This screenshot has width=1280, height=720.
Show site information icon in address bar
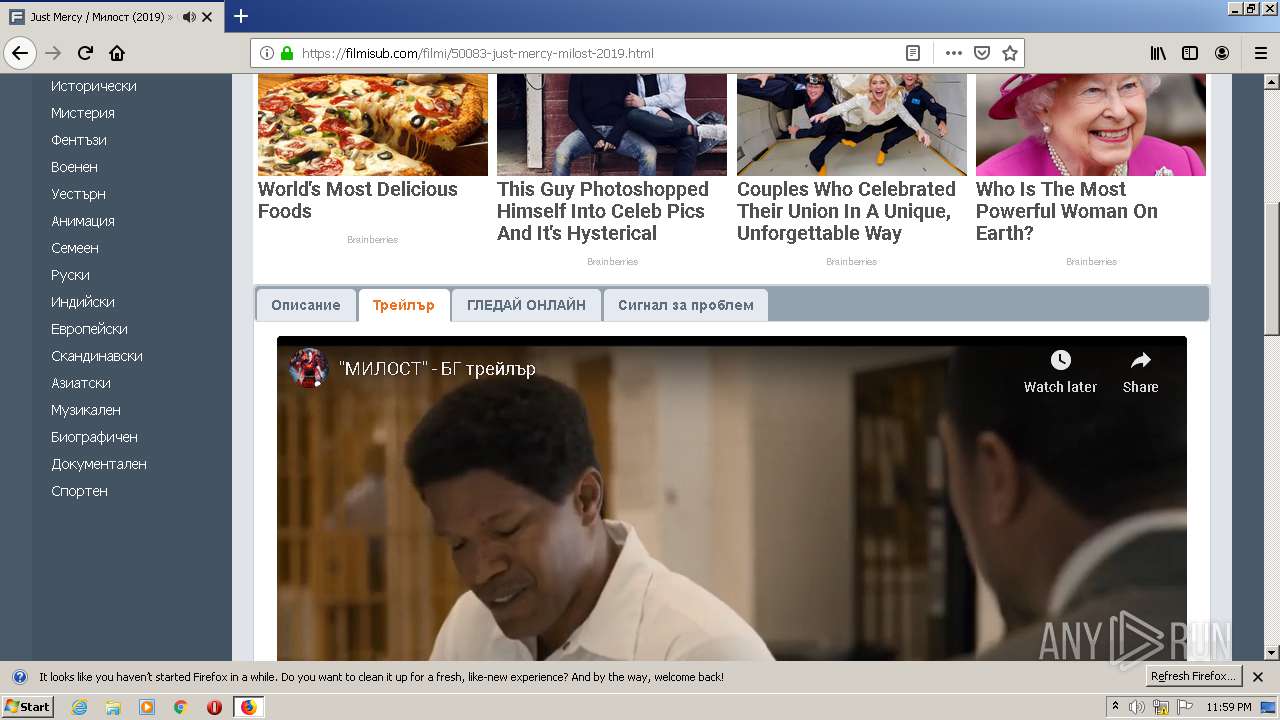[x=267, y=53]
